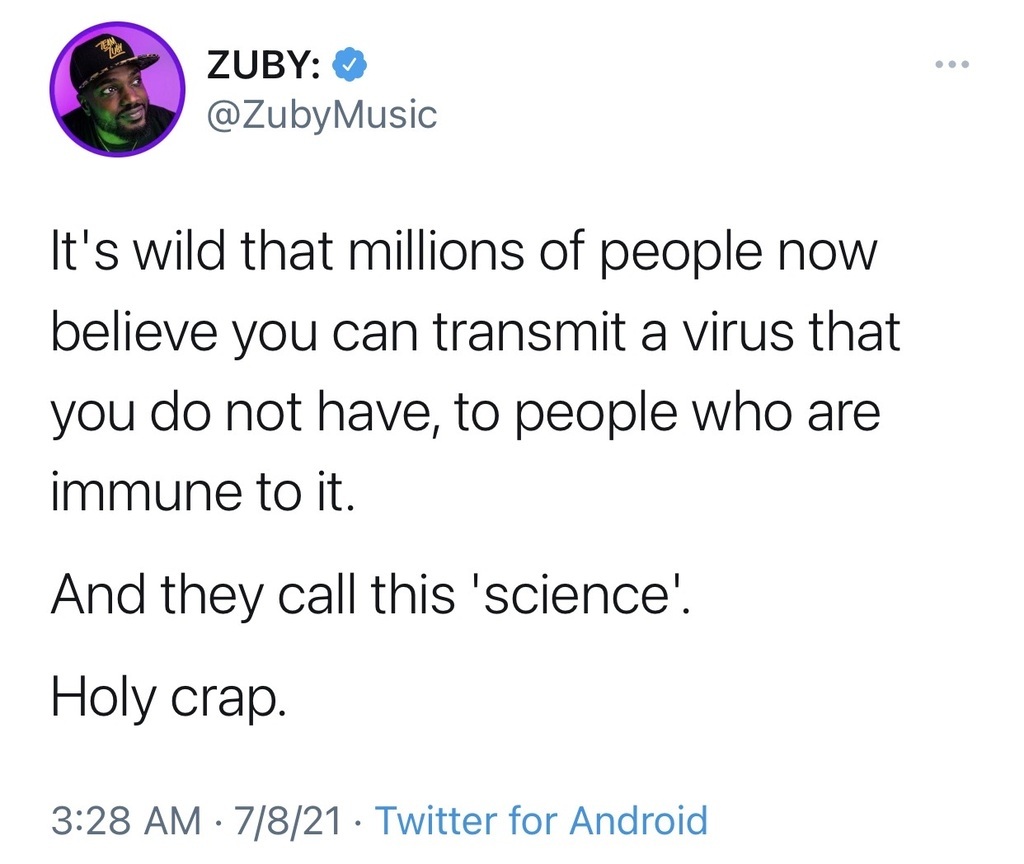Click the line "And they call this"

coord(371,597)
